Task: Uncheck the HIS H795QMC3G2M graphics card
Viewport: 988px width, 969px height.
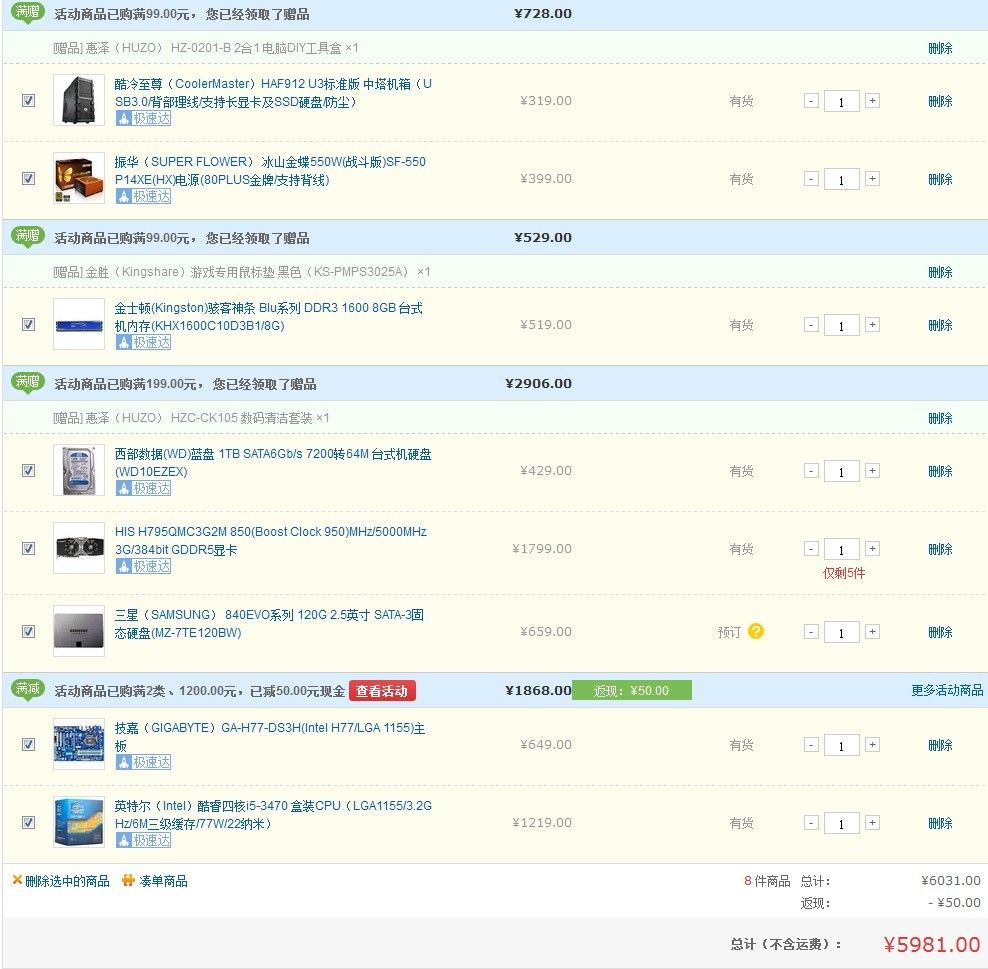Action: 28,549
